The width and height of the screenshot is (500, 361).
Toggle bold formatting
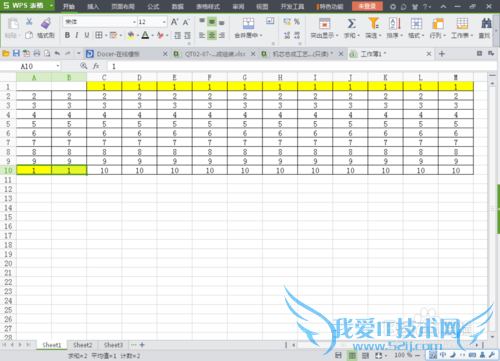[x=67, y=35]
